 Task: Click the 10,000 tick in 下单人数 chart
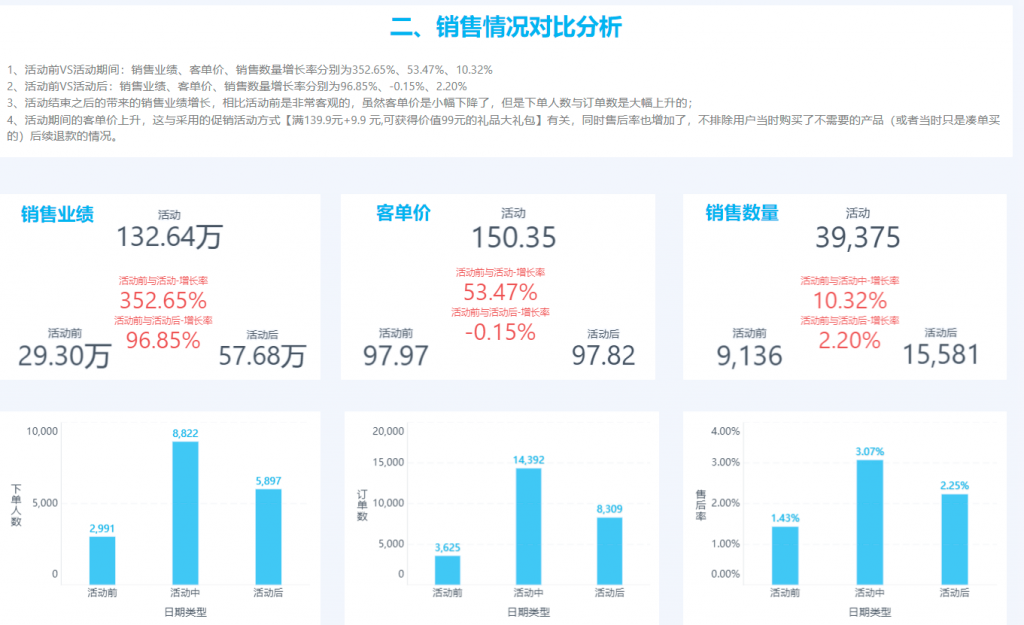point(42,431)
